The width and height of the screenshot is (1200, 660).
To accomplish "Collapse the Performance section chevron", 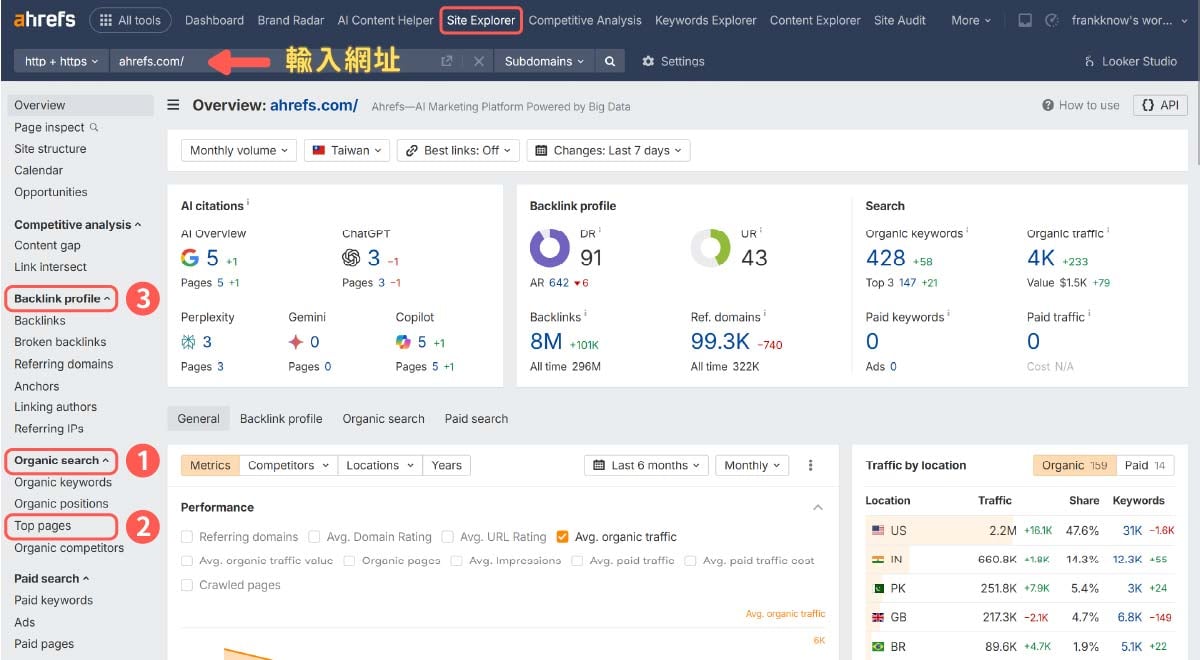I will click(818, 507).
